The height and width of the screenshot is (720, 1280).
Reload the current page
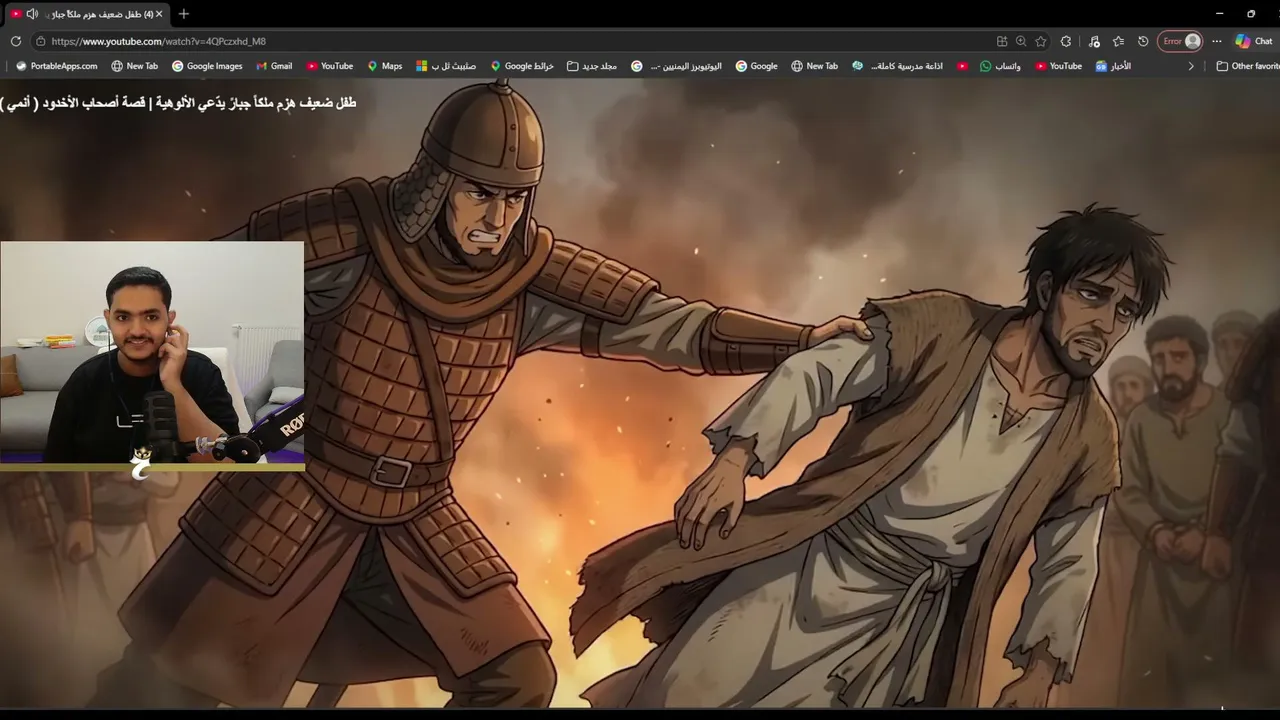point(16,41)
